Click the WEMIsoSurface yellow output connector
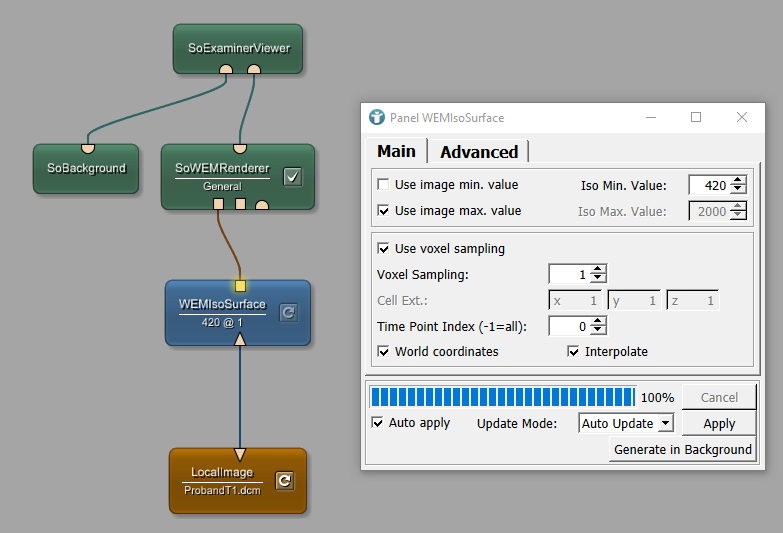Viewport: 783px width, 533px height. click(240, 286)
